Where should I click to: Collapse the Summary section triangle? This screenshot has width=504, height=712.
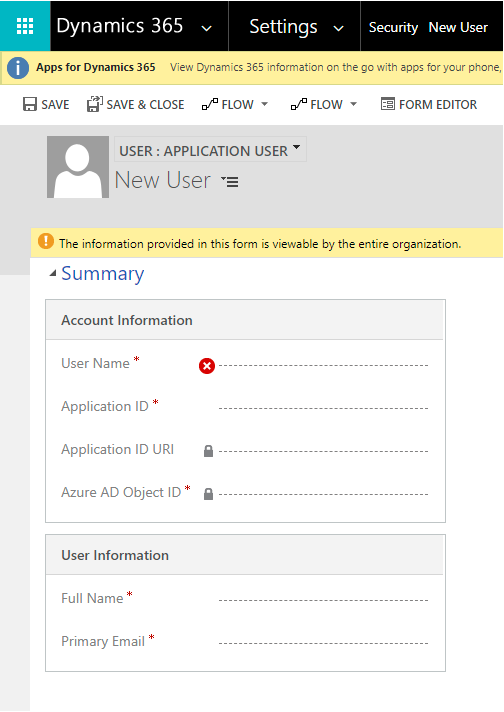(x=53, y=273)
